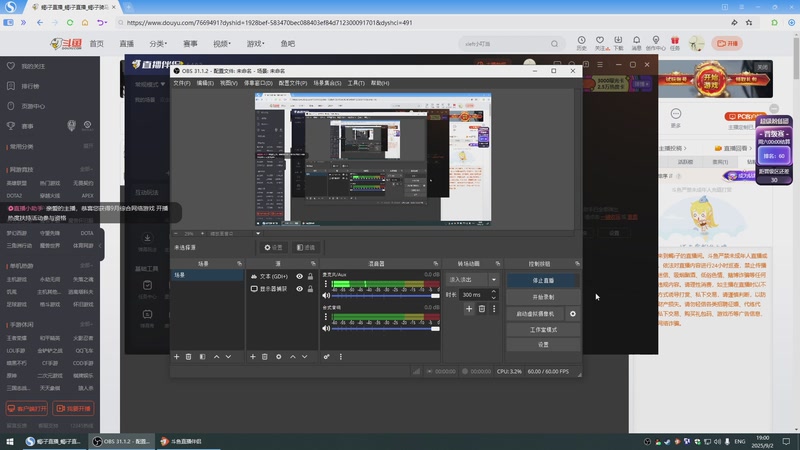This screenshot has height=450, width=800.
Task: Click 工作室模式 studio mode button
Action: pyautogui.click(x=543, y=330)
